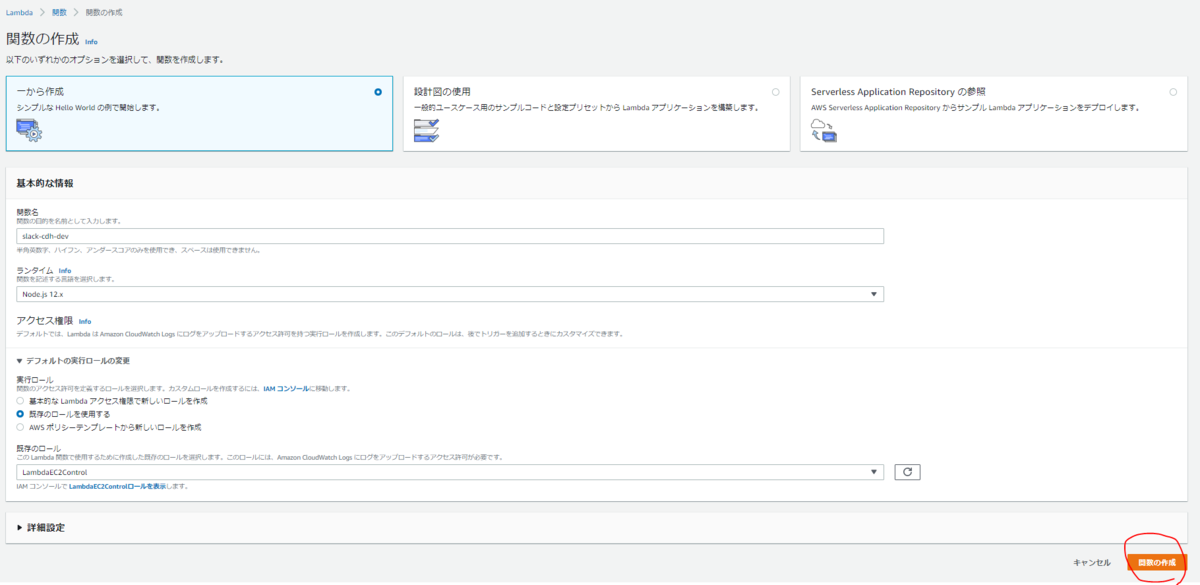This screenshot has width=1200, height=585.
Task: Open Info link next to 関数の作成 title
Action: [91, 42]
